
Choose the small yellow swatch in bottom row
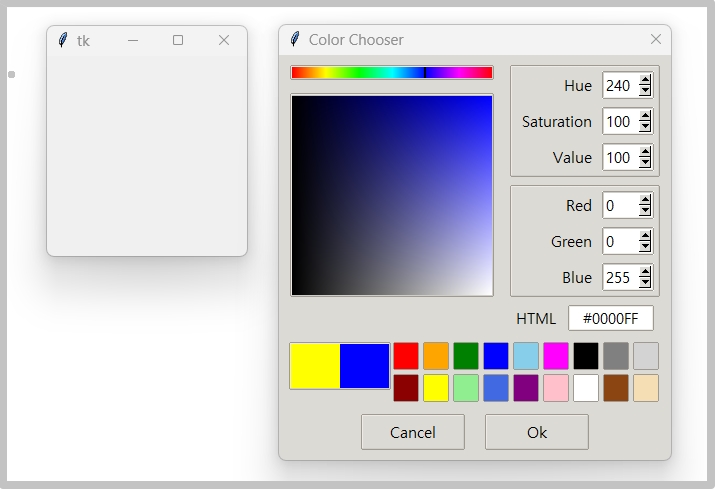pos(436,388)
